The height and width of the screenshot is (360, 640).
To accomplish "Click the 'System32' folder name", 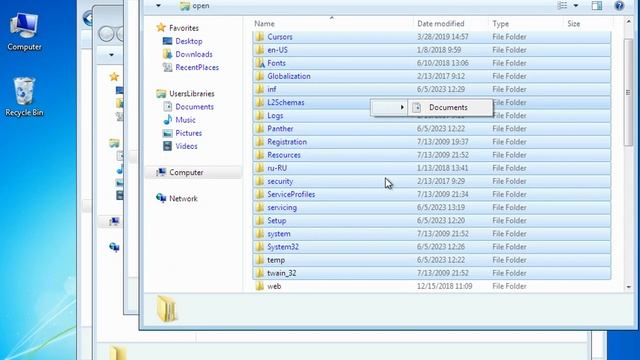I will pyautogui.click(x=283, y=247).
